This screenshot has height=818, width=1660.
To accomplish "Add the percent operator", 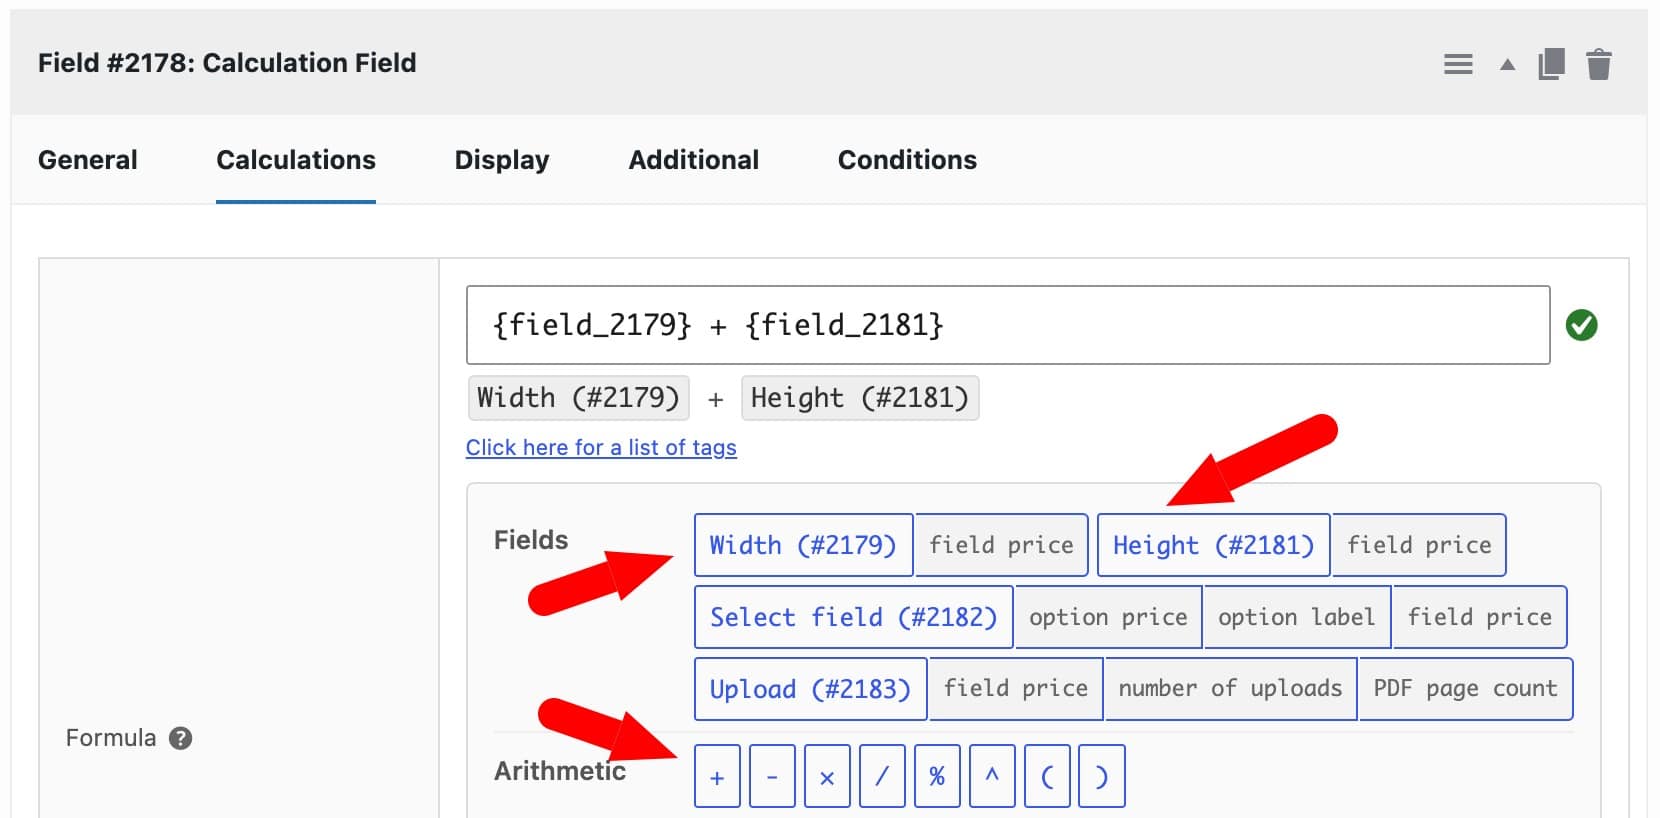I will click(937, 776).
